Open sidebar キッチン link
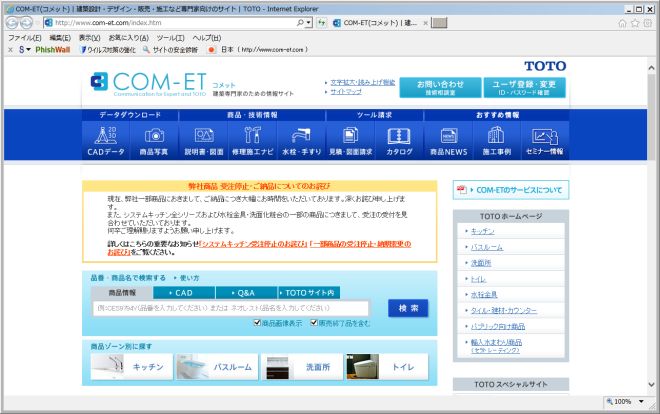The height and width of the screenshot is (414, 660). click(482, 231)
